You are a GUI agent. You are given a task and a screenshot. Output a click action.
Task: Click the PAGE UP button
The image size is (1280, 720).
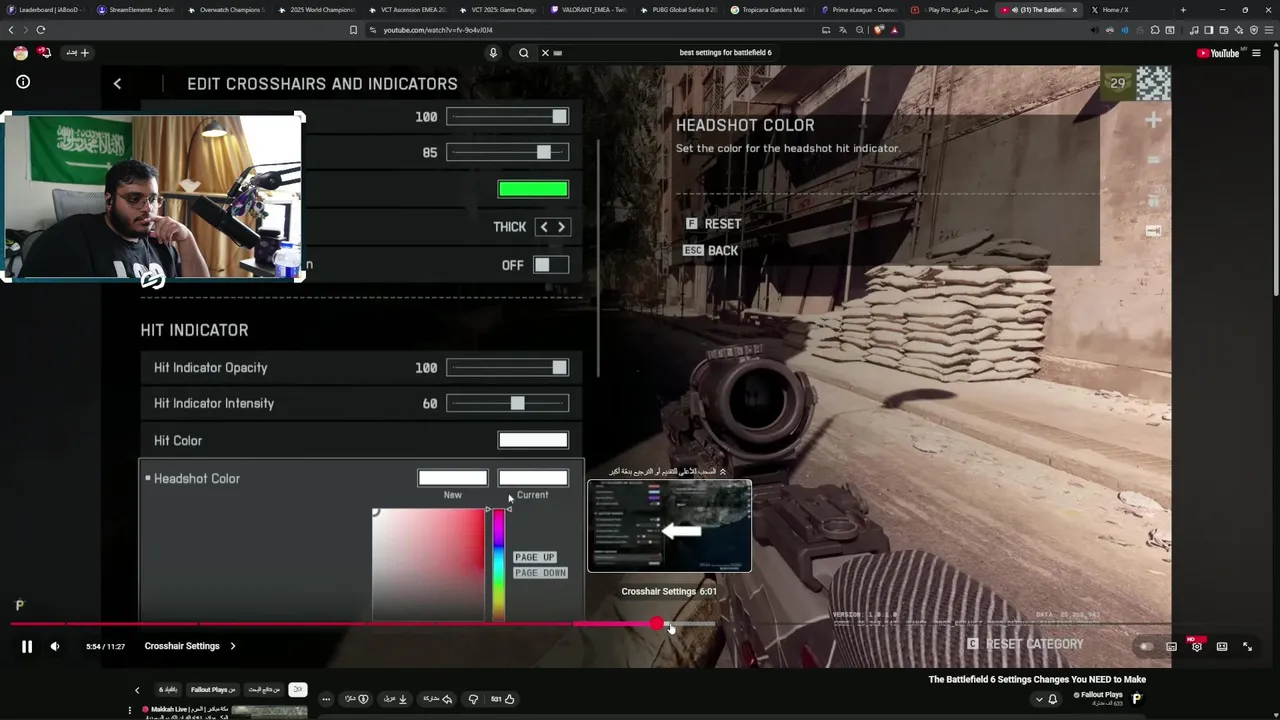(534, 557)
